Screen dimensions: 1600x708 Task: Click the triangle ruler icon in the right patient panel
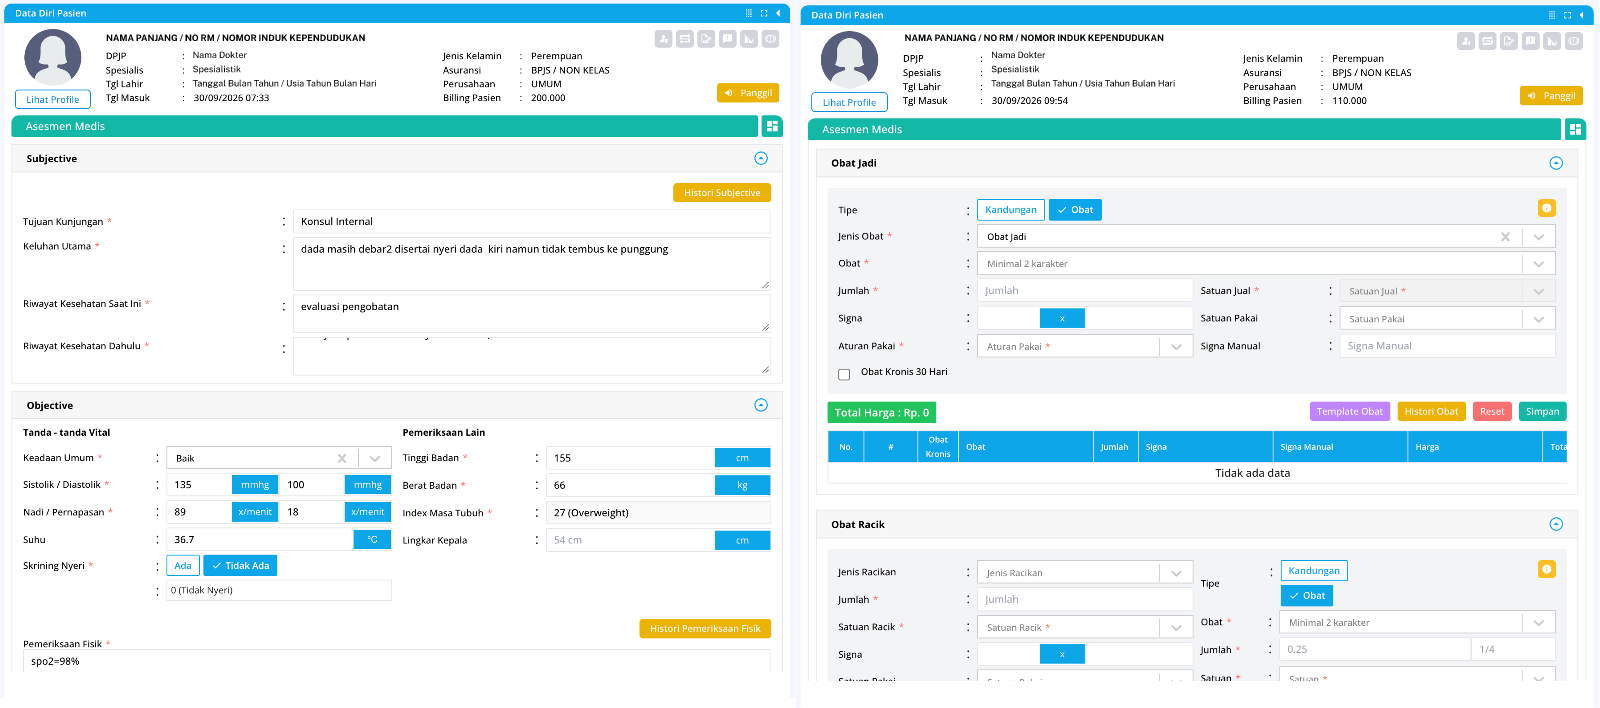[1552, 41]
